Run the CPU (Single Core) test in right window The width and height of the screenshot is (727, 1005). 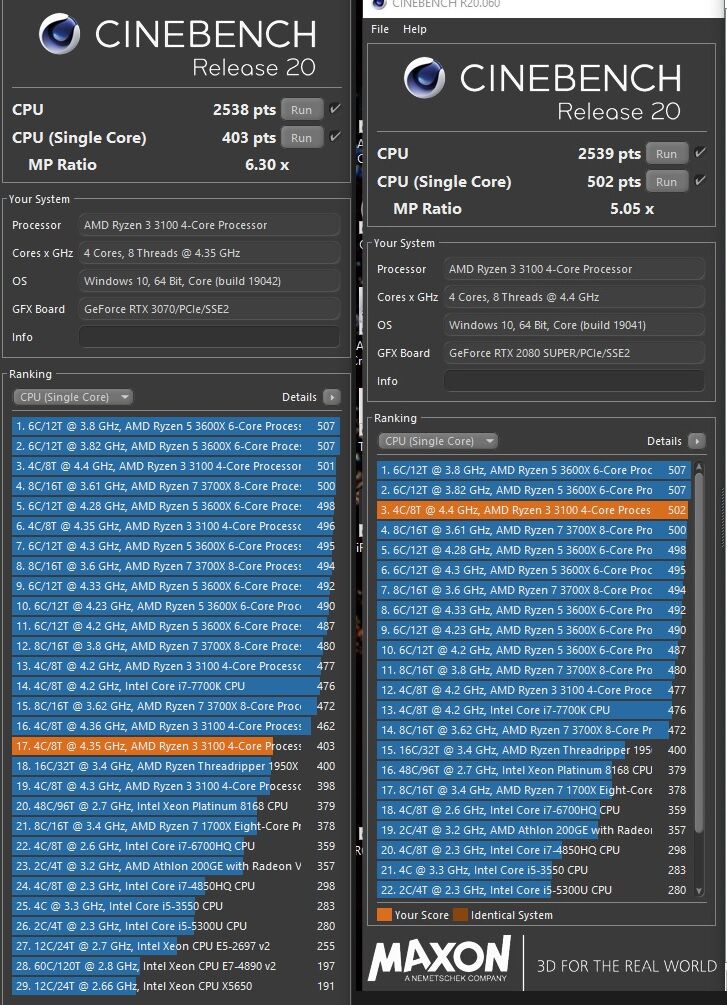(666, 182)
